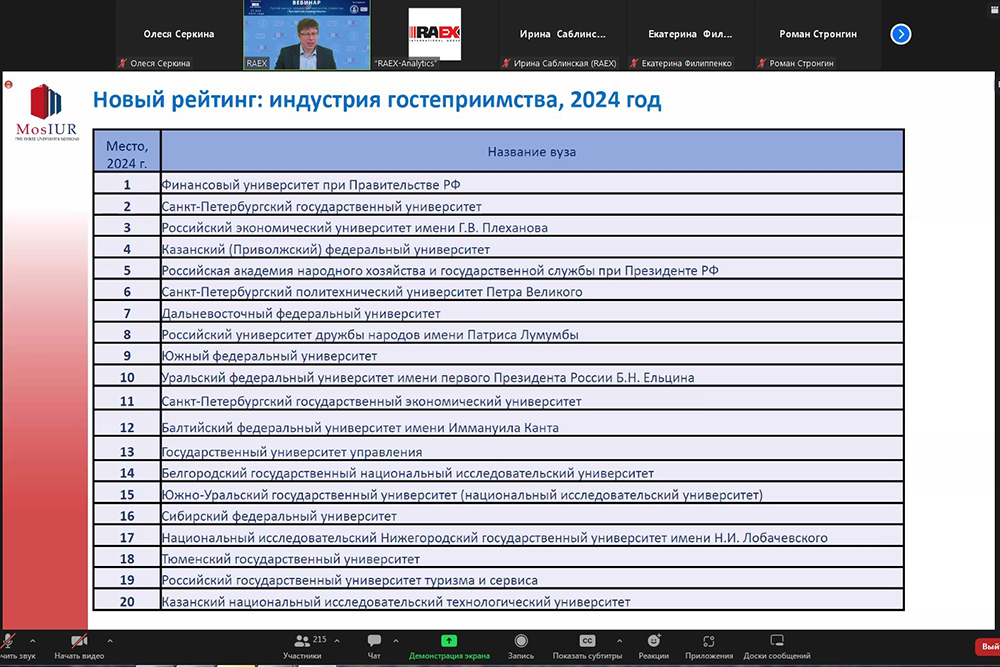
Task: Expand video options arrow next to camera
Action: click(x=109, y=639)
